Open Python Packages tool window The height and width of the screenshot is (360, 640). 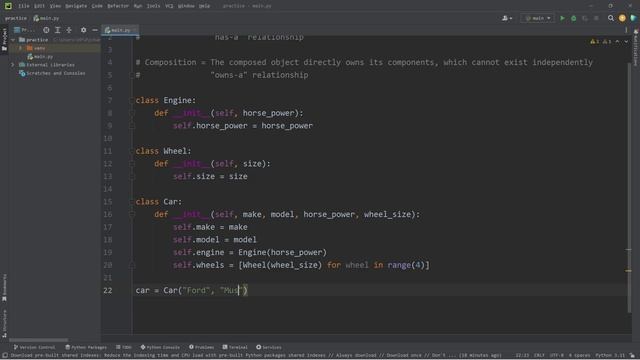coord(86,347)
